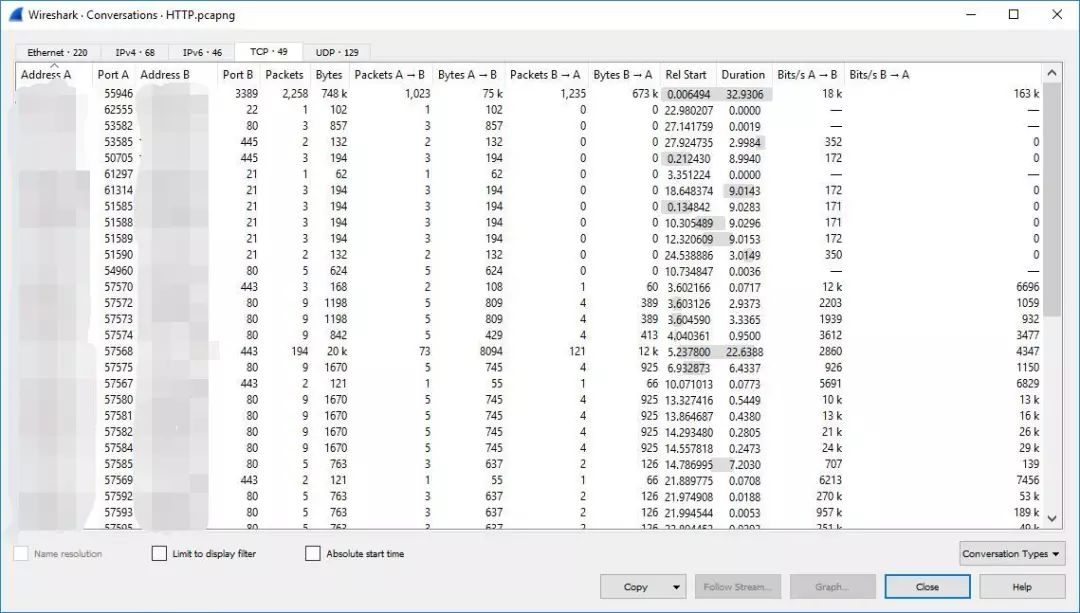The width and height of the screenshot is (1080, 613).
Task: Select the row with Port A 55946
Action: click(529, 94)
